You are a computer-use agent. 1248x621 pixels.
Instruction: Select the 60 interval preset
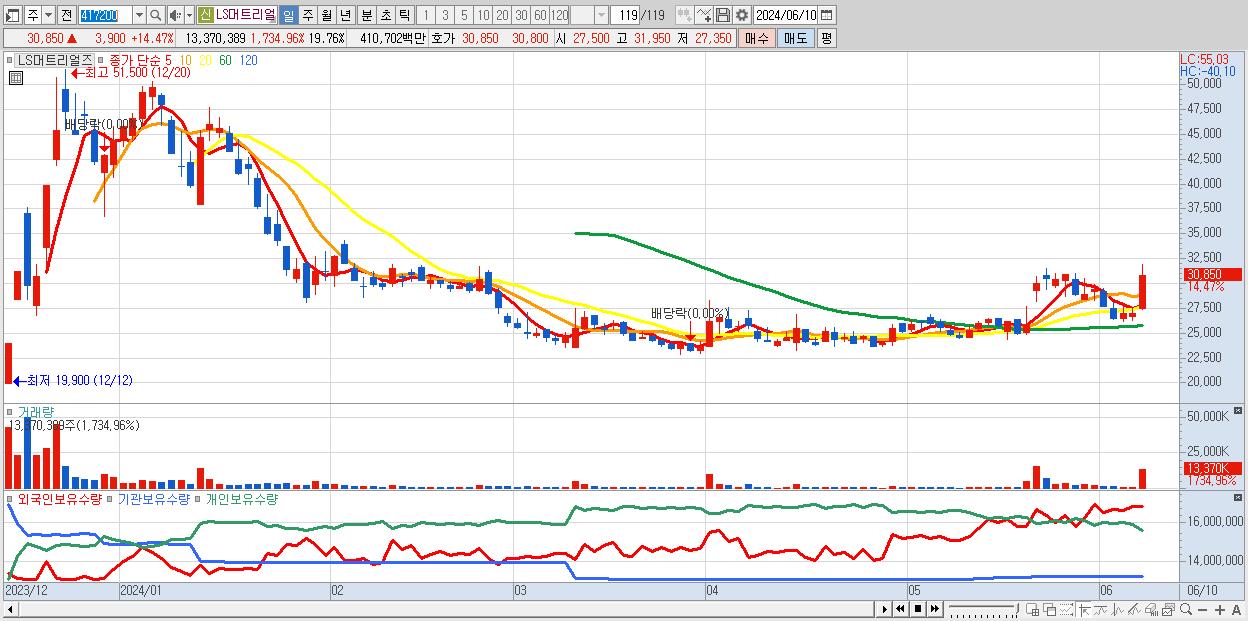(540, 15)
